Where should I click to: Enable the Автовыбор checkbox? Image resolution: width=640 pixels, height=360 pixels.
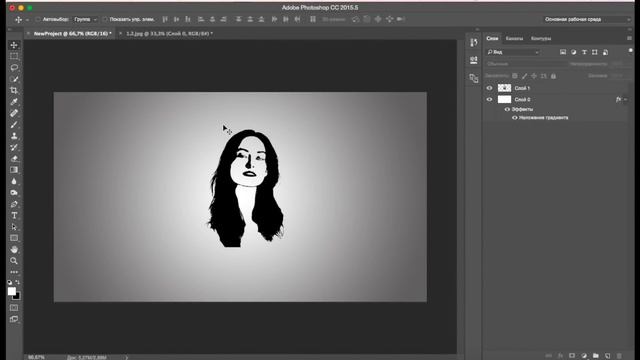(x=38, y=19)
